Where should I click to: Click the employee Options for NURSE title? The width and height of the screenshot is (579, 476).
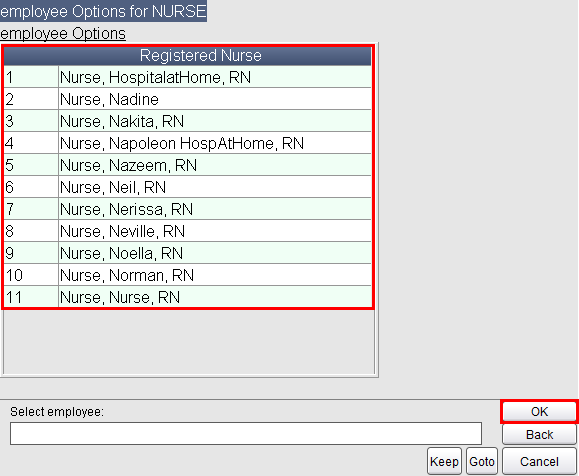coord(103,11)
